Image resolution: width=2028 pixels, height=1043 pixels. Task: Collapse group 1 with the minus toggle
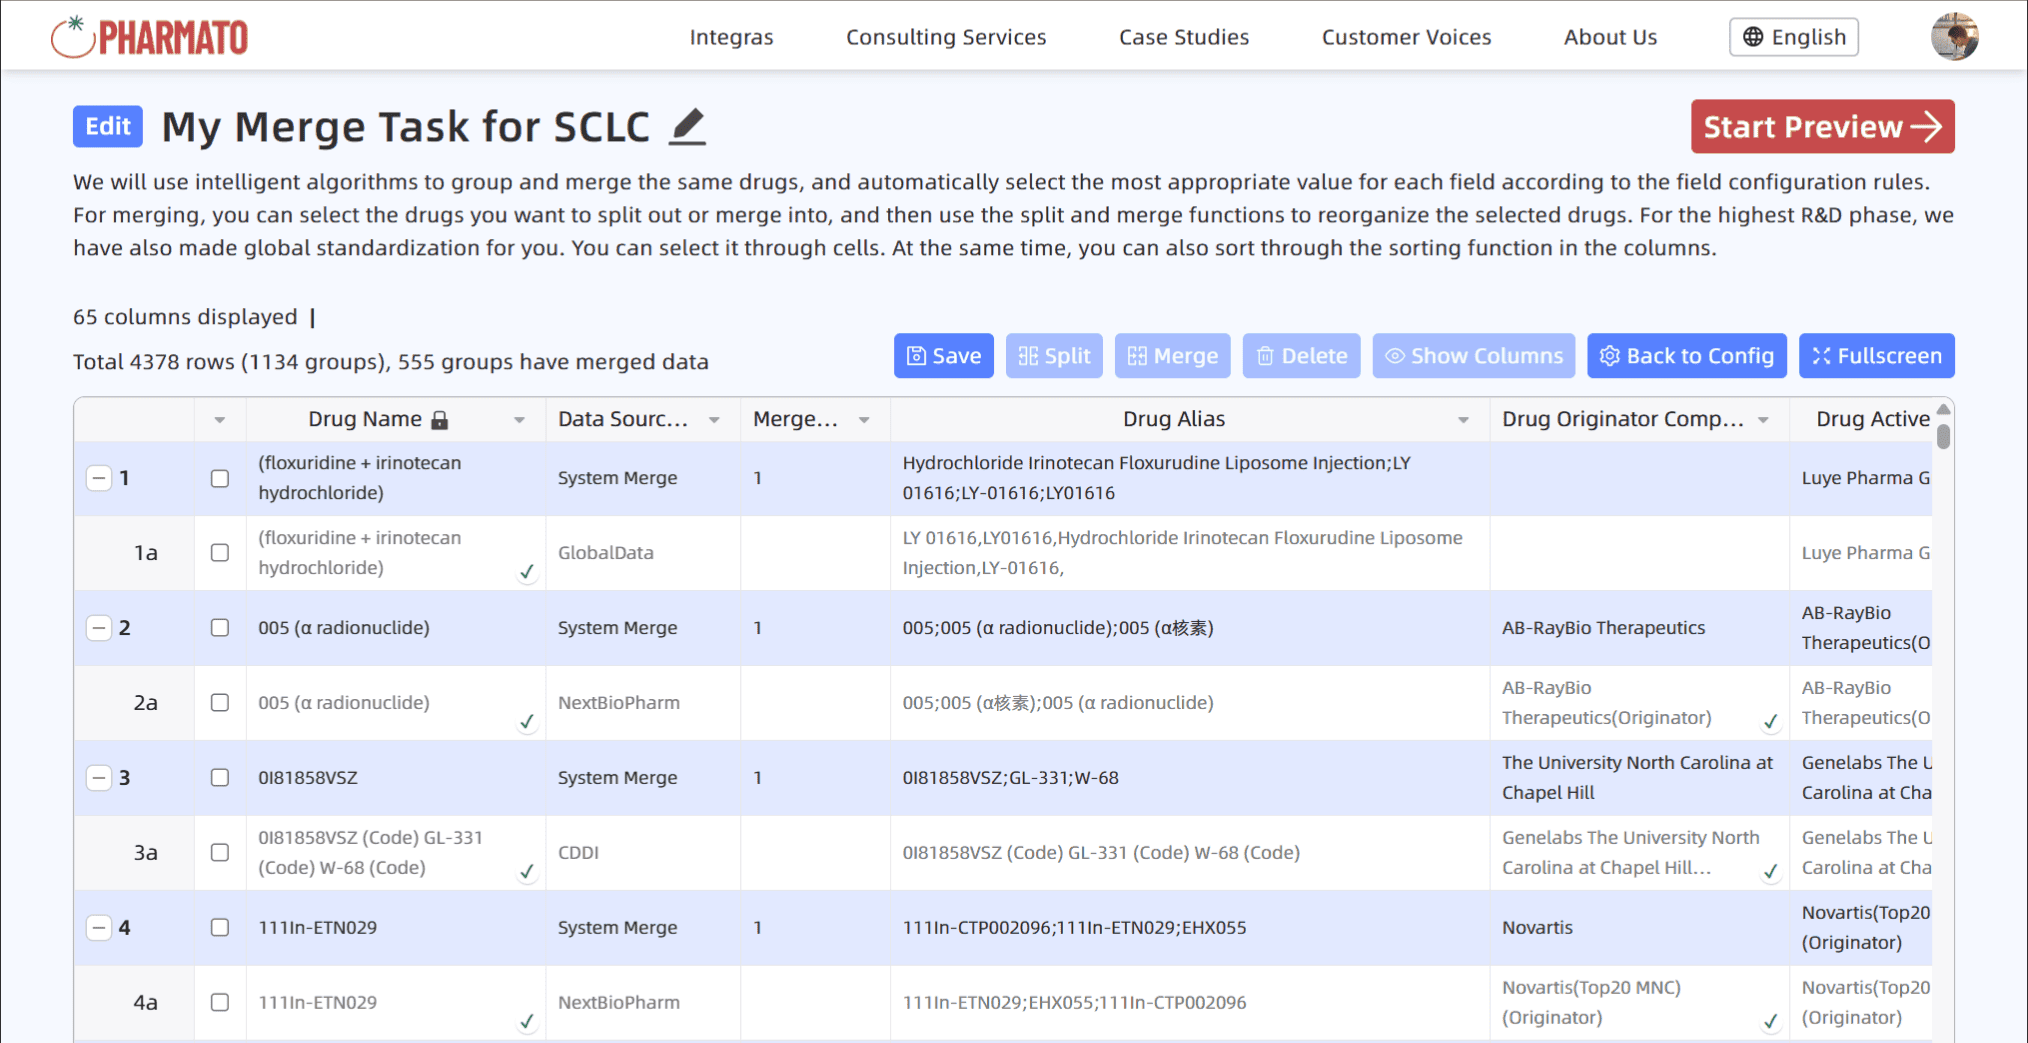(98, 478)
